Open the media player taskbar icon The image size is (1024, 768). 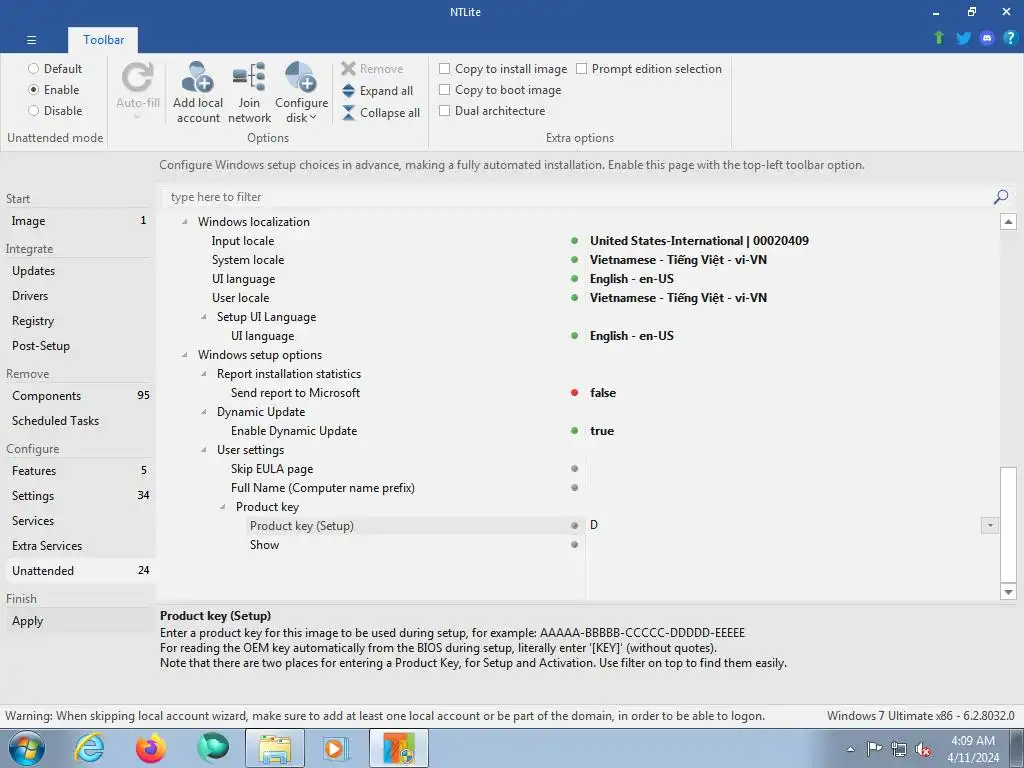click(x=337, y=748)
